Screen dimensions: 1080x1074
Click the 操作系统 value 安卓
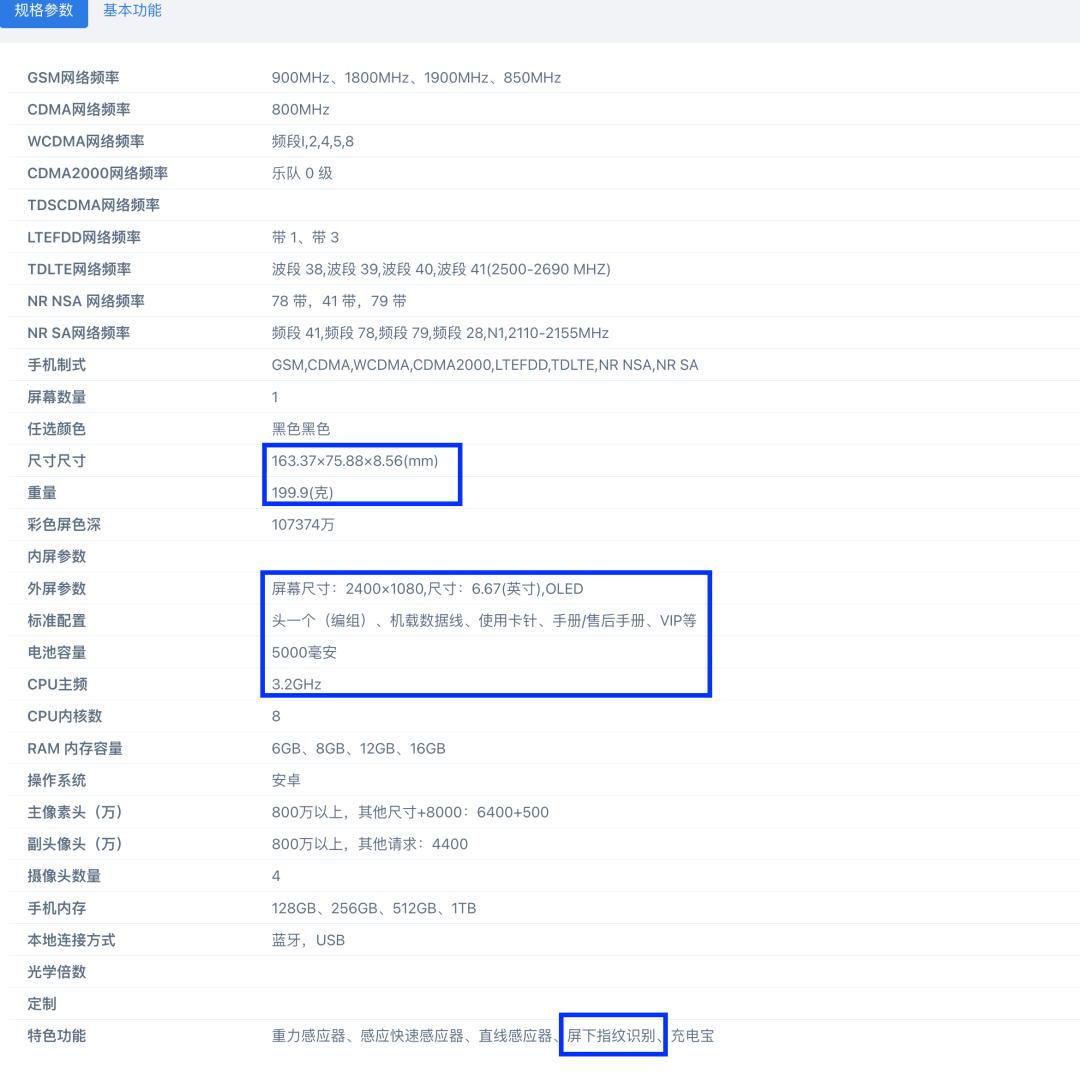pyautogui.click(x=286, y=780)
